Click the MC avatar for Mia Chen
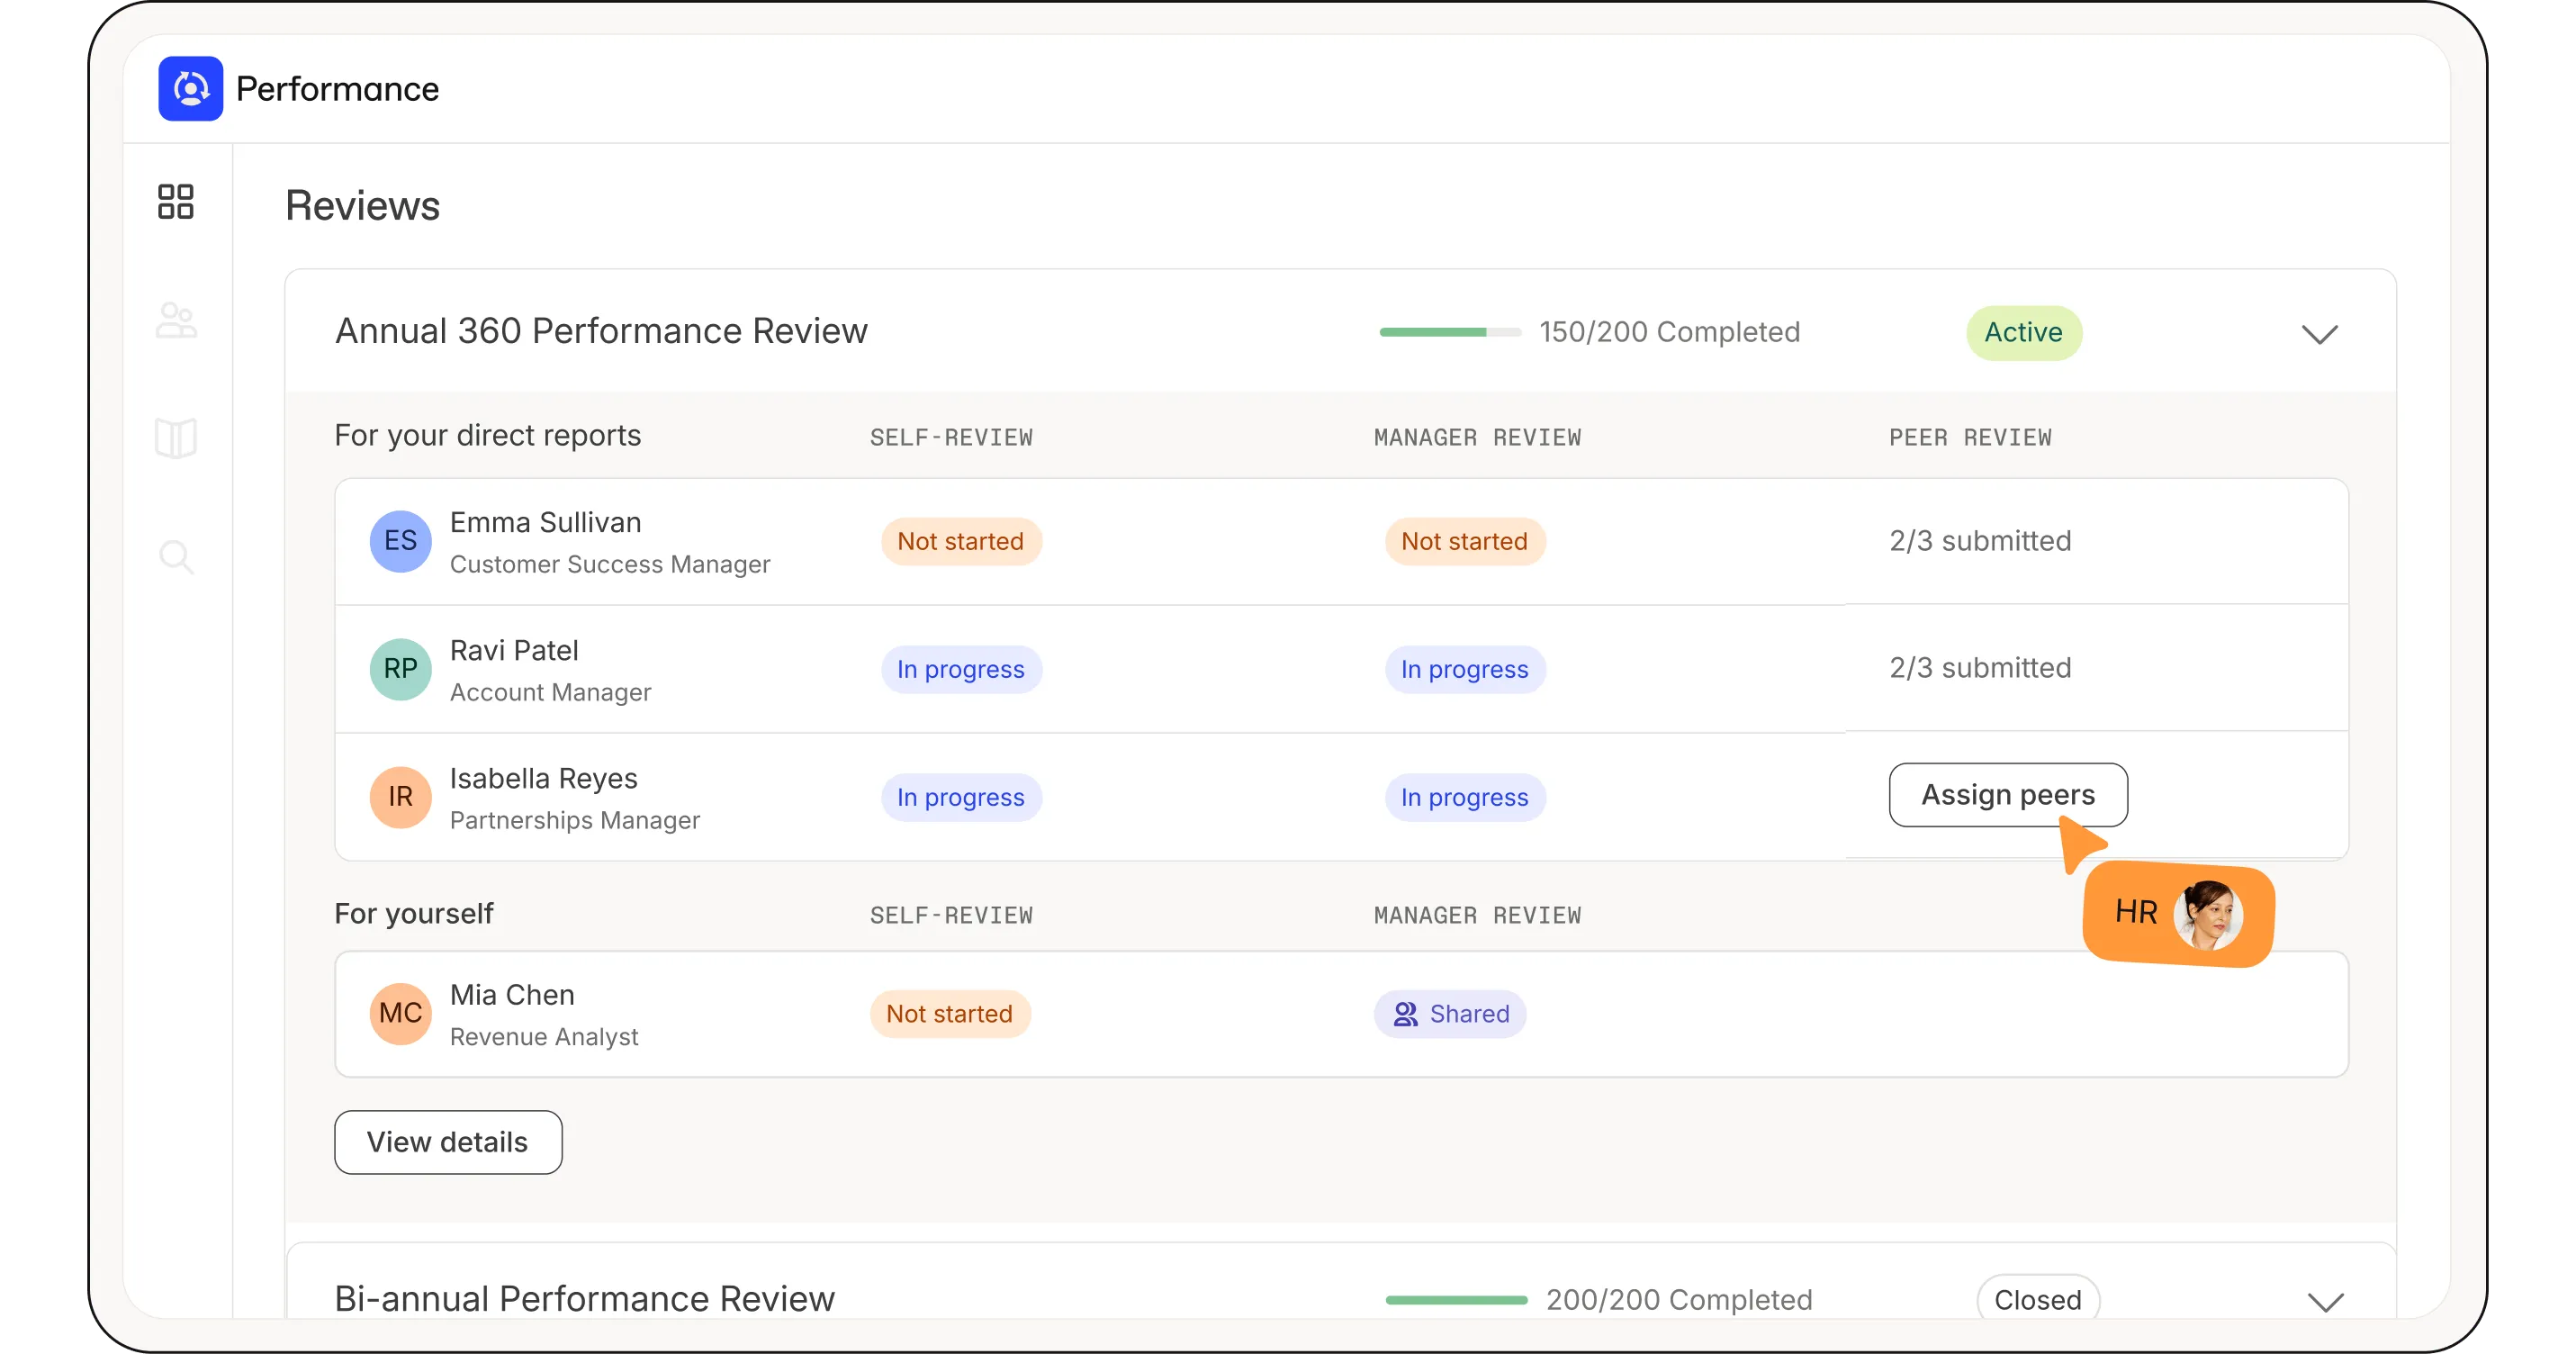The image size is (2576, 1354). tap(400, 1013)
